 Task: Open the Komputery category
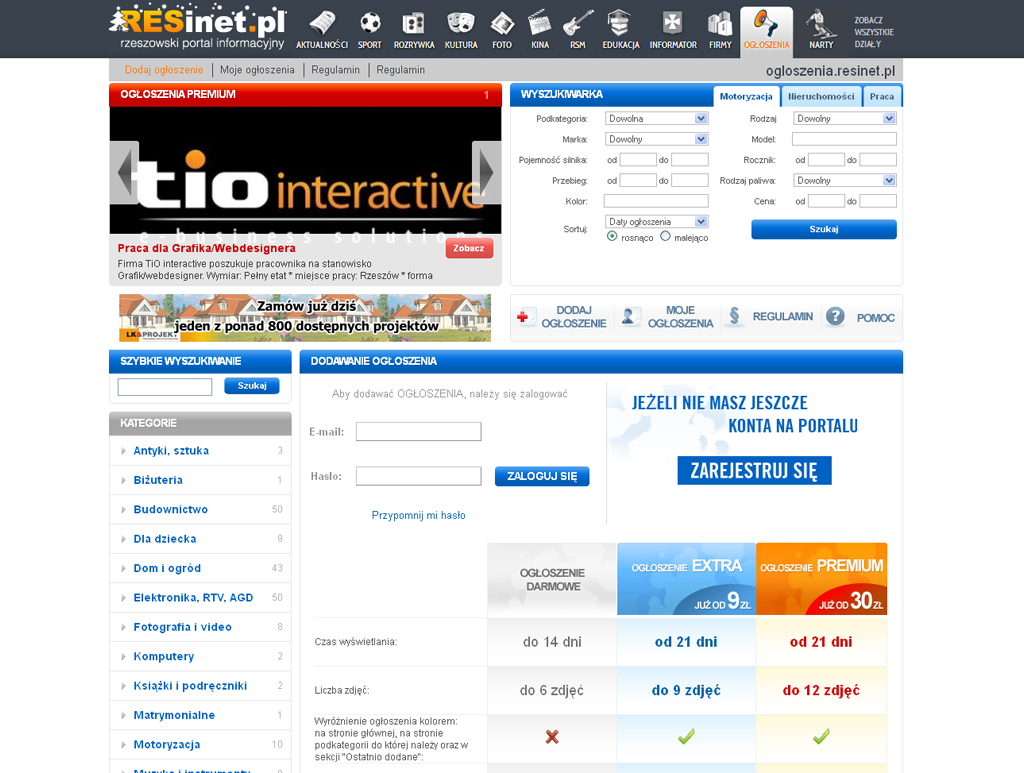pos(164,656)
